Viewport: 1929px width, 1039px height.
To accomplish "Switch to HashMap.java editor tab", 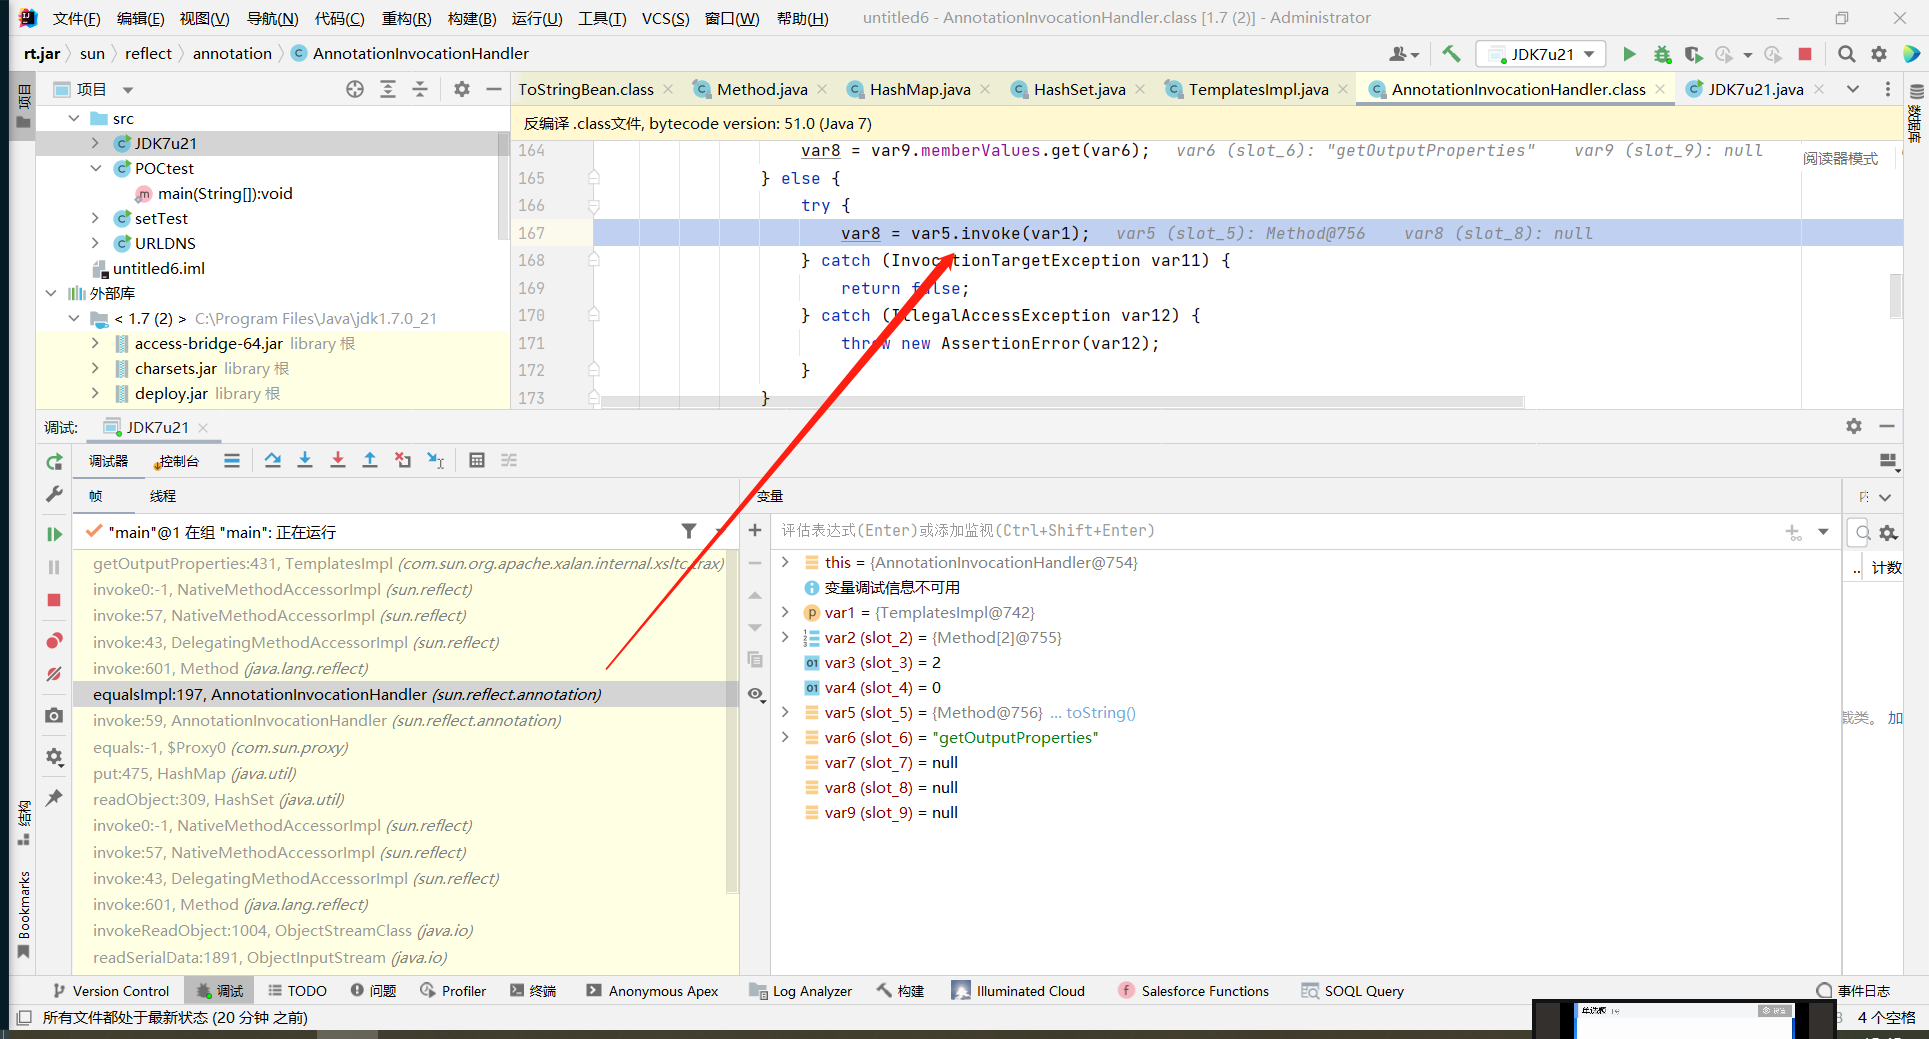I will (919, 89).
